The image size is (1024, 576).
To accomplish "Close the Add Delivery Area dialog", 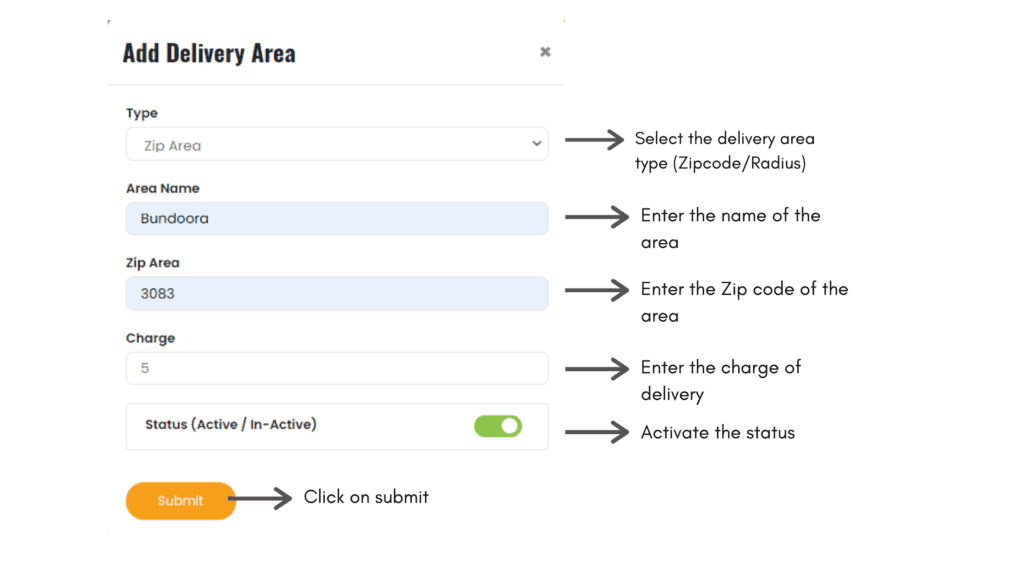I will tap(545, 52).
